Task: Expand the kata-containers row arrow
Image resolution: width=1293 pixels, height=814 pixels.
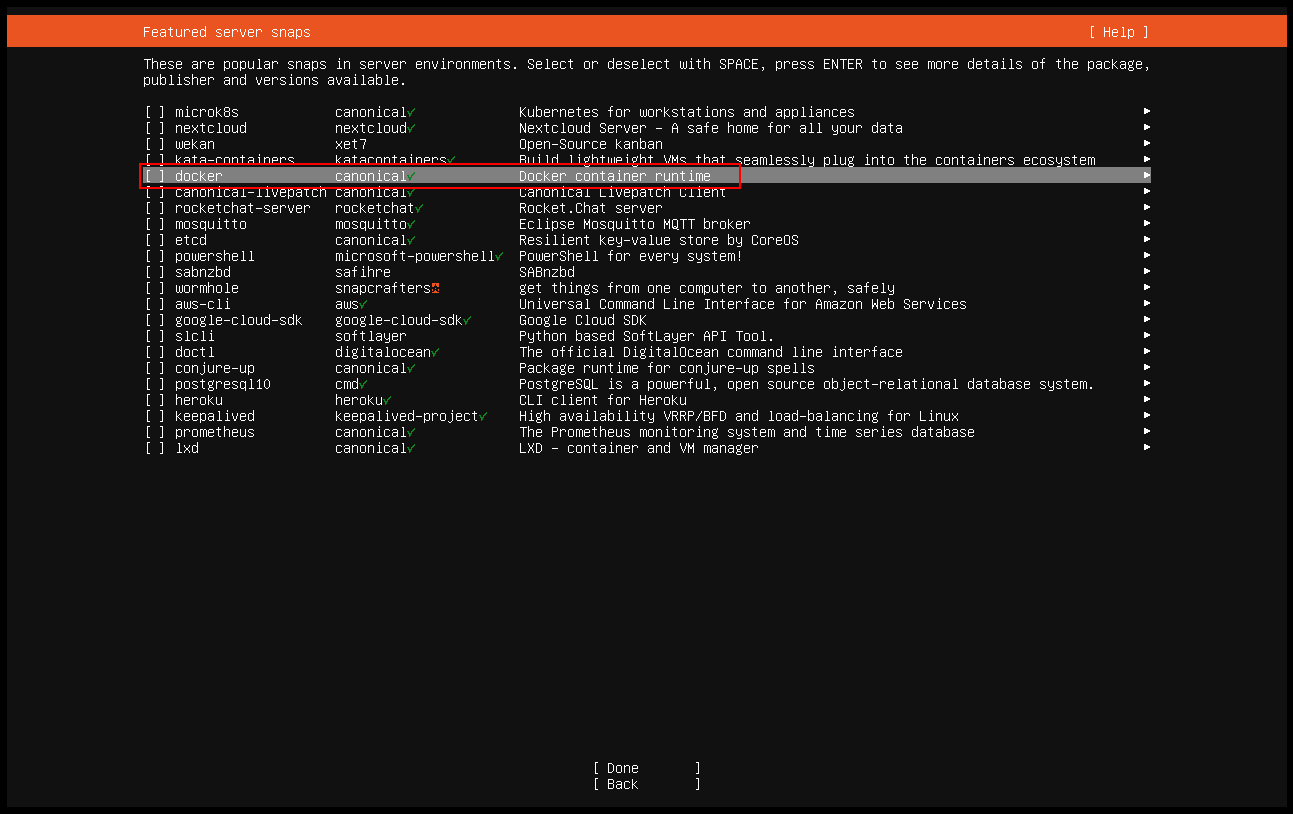Action: [1147, 160]
